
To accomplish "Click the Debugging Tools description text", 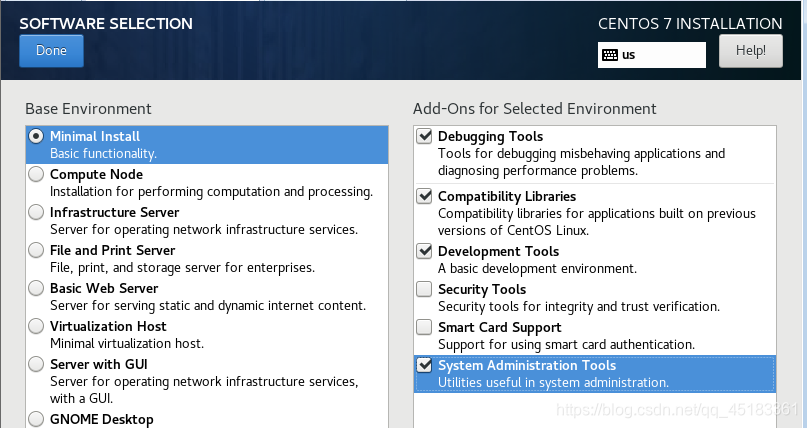I will click(581, 161).
